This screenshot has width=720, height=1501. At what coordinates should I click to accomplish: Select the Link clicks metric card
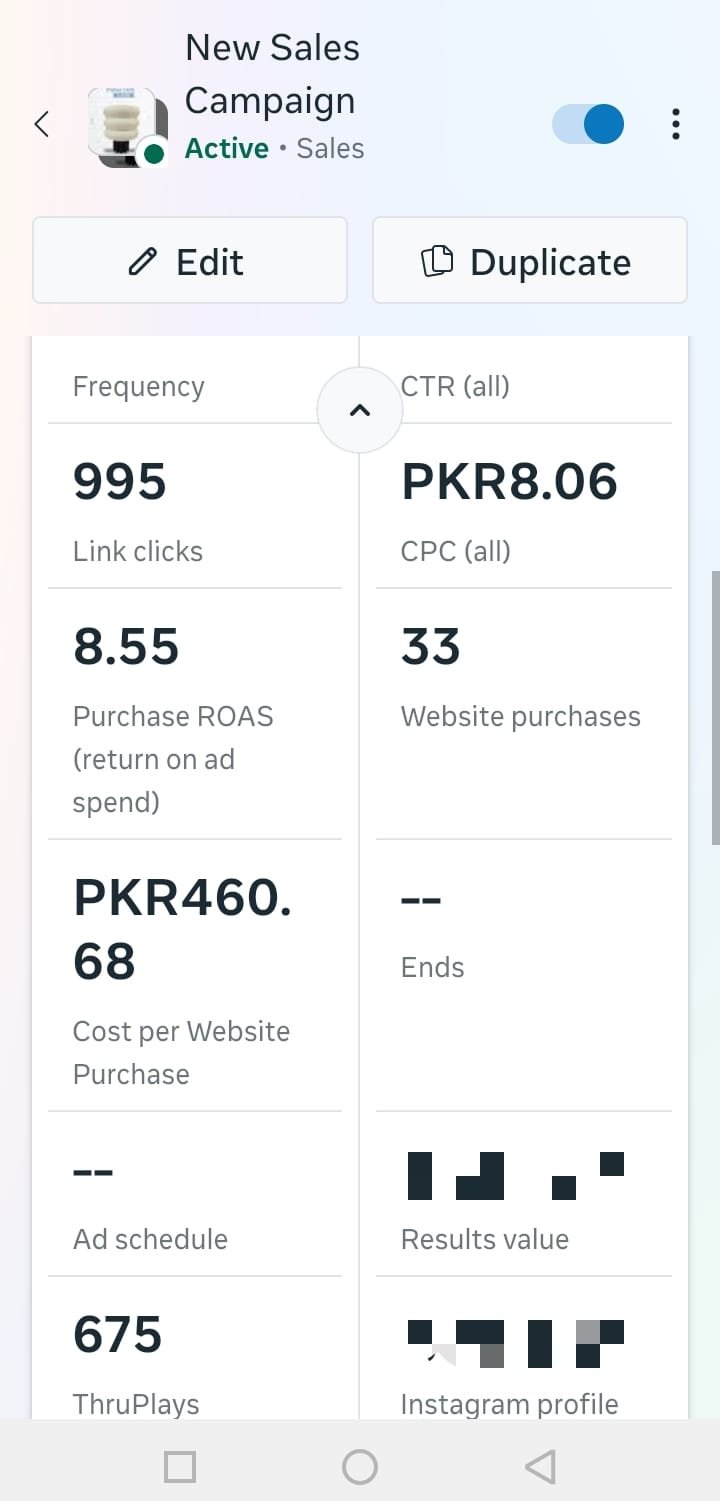coord(195,507)
